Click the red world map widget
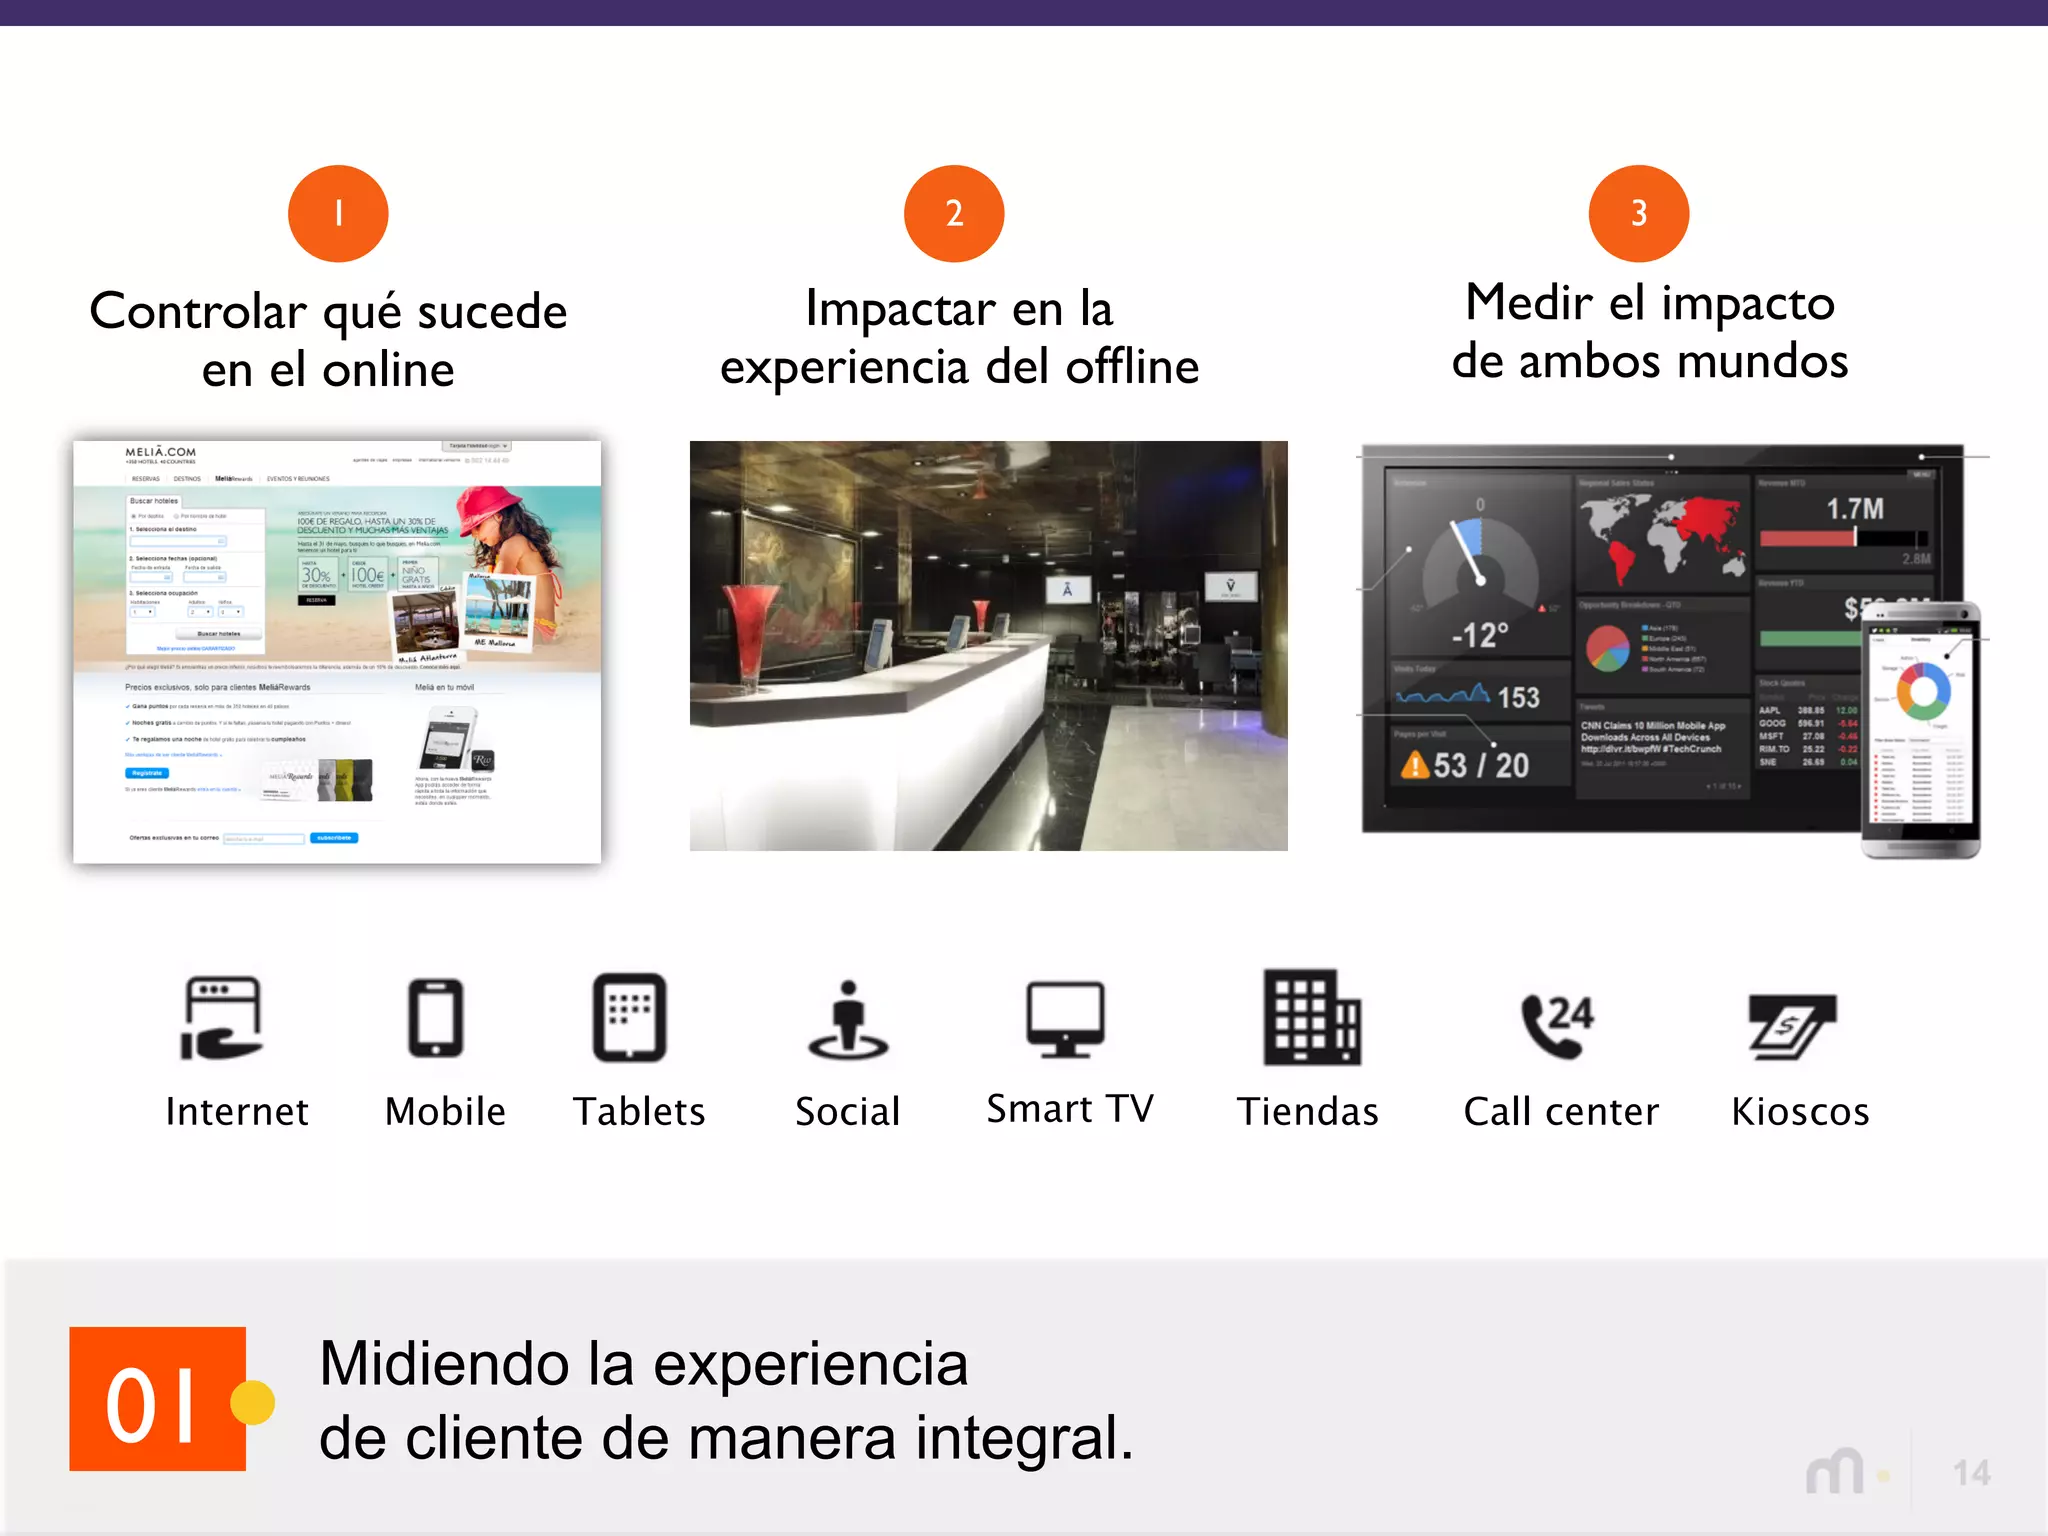The image size is (2048, 1536). tap(1664, 541)
